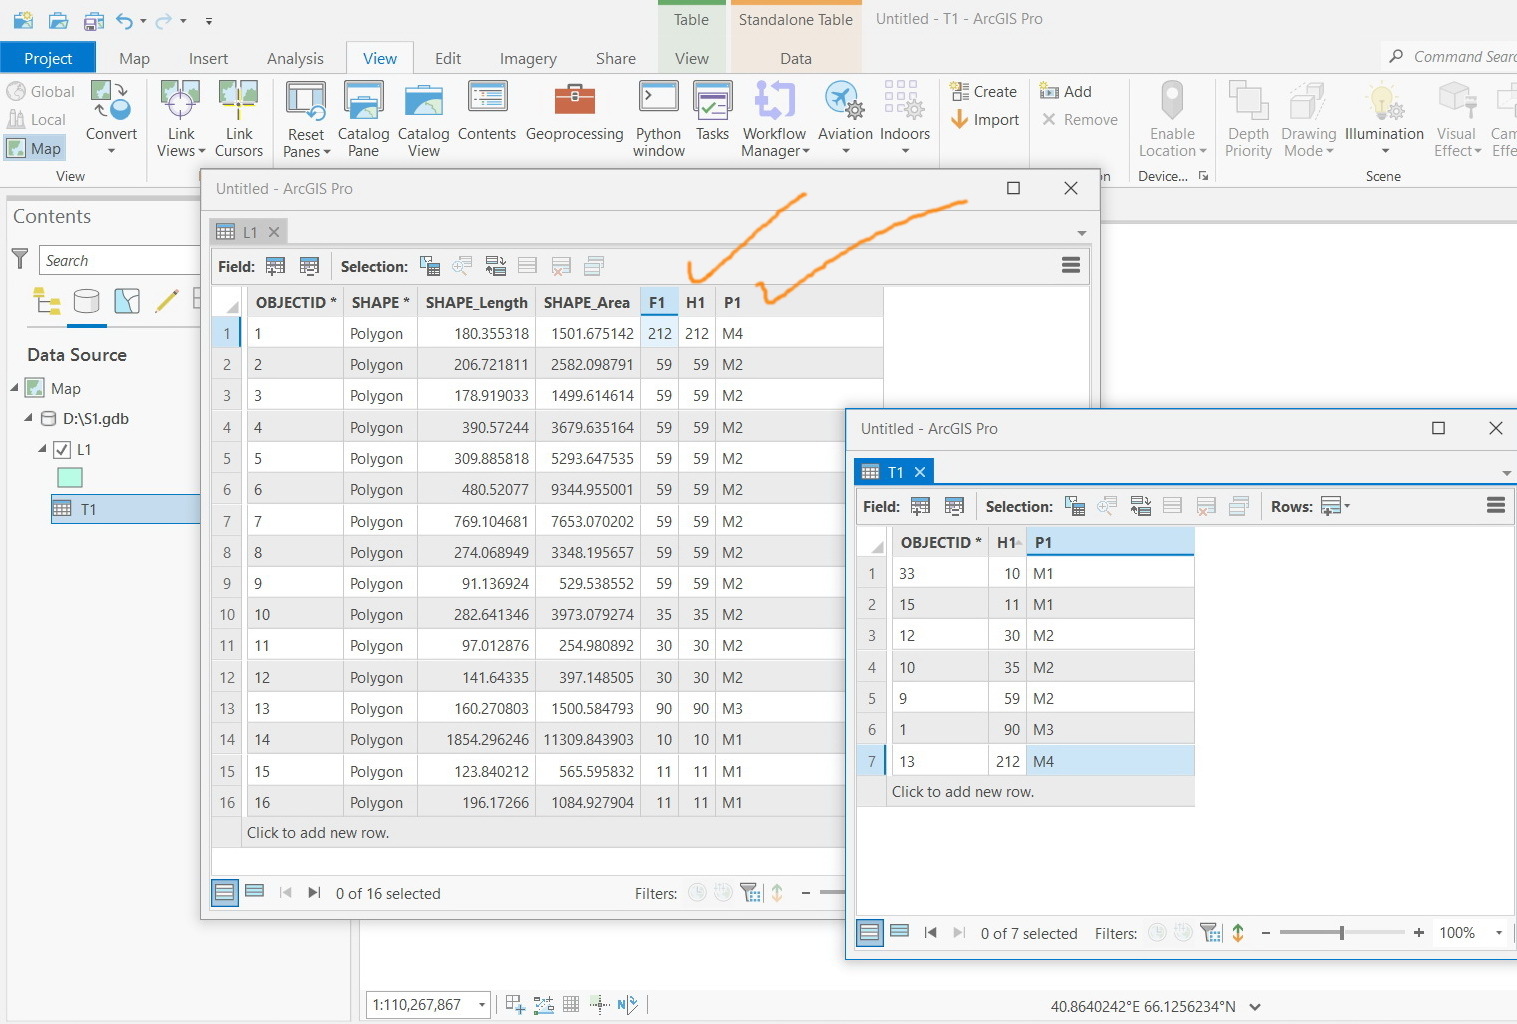Click 'Click to add new row' in T1
Viewport: 1517px width, 1024px height.
tap(963, 791)
